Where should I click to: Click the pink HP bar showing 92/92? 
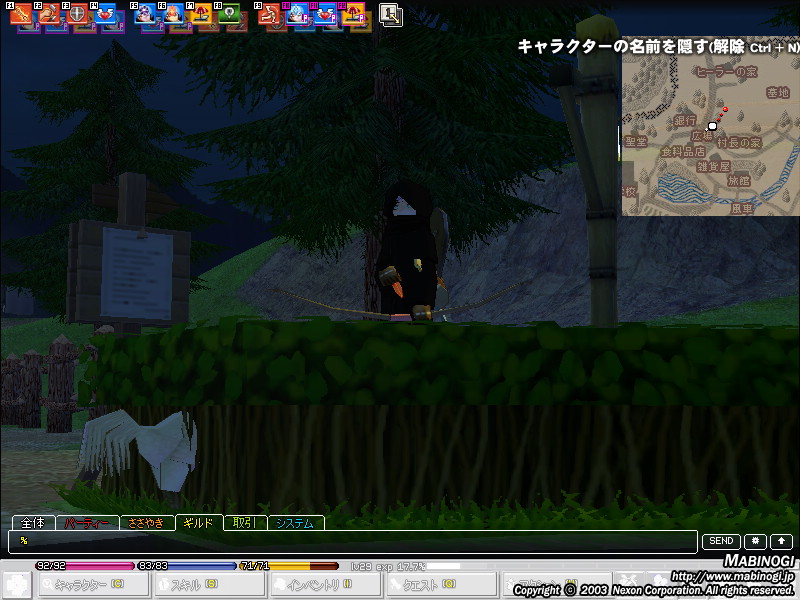[x=85, y=566]
